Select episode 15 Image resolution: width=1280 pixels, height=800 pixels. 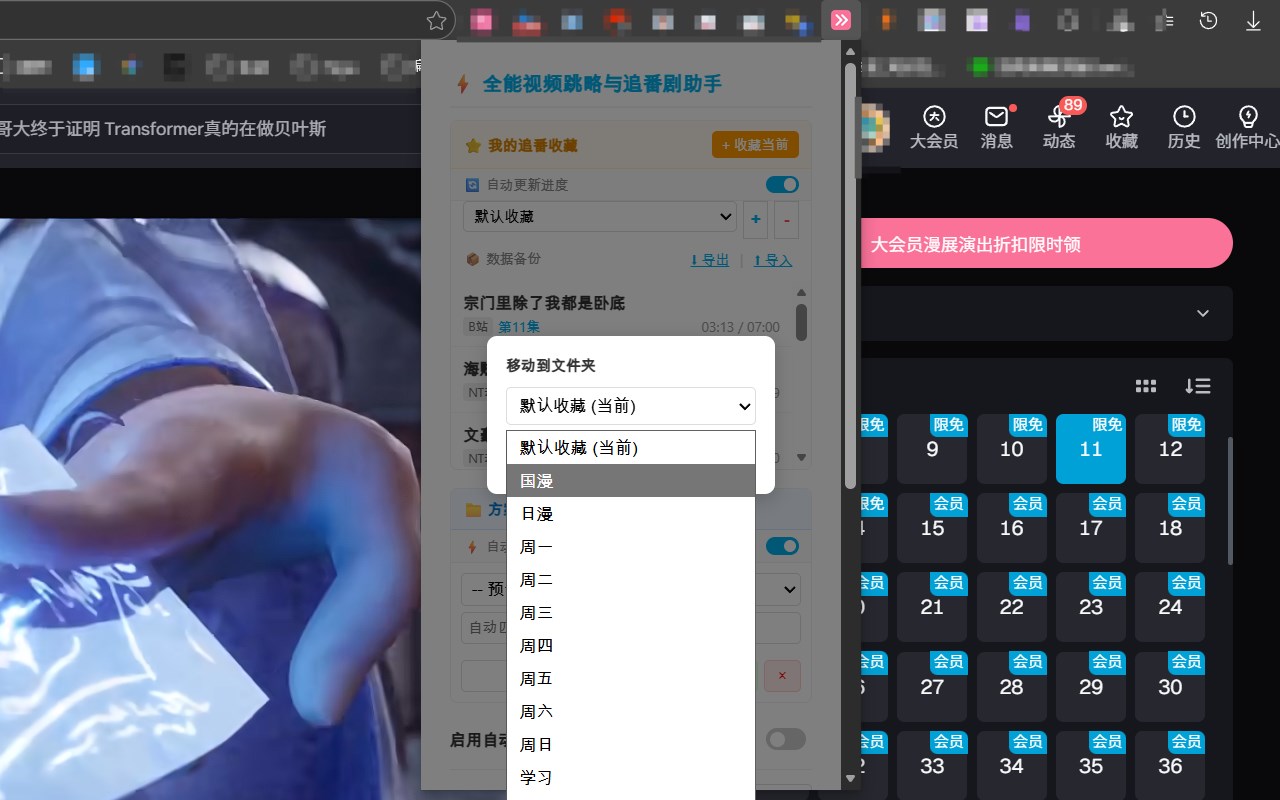pos(932,528)
